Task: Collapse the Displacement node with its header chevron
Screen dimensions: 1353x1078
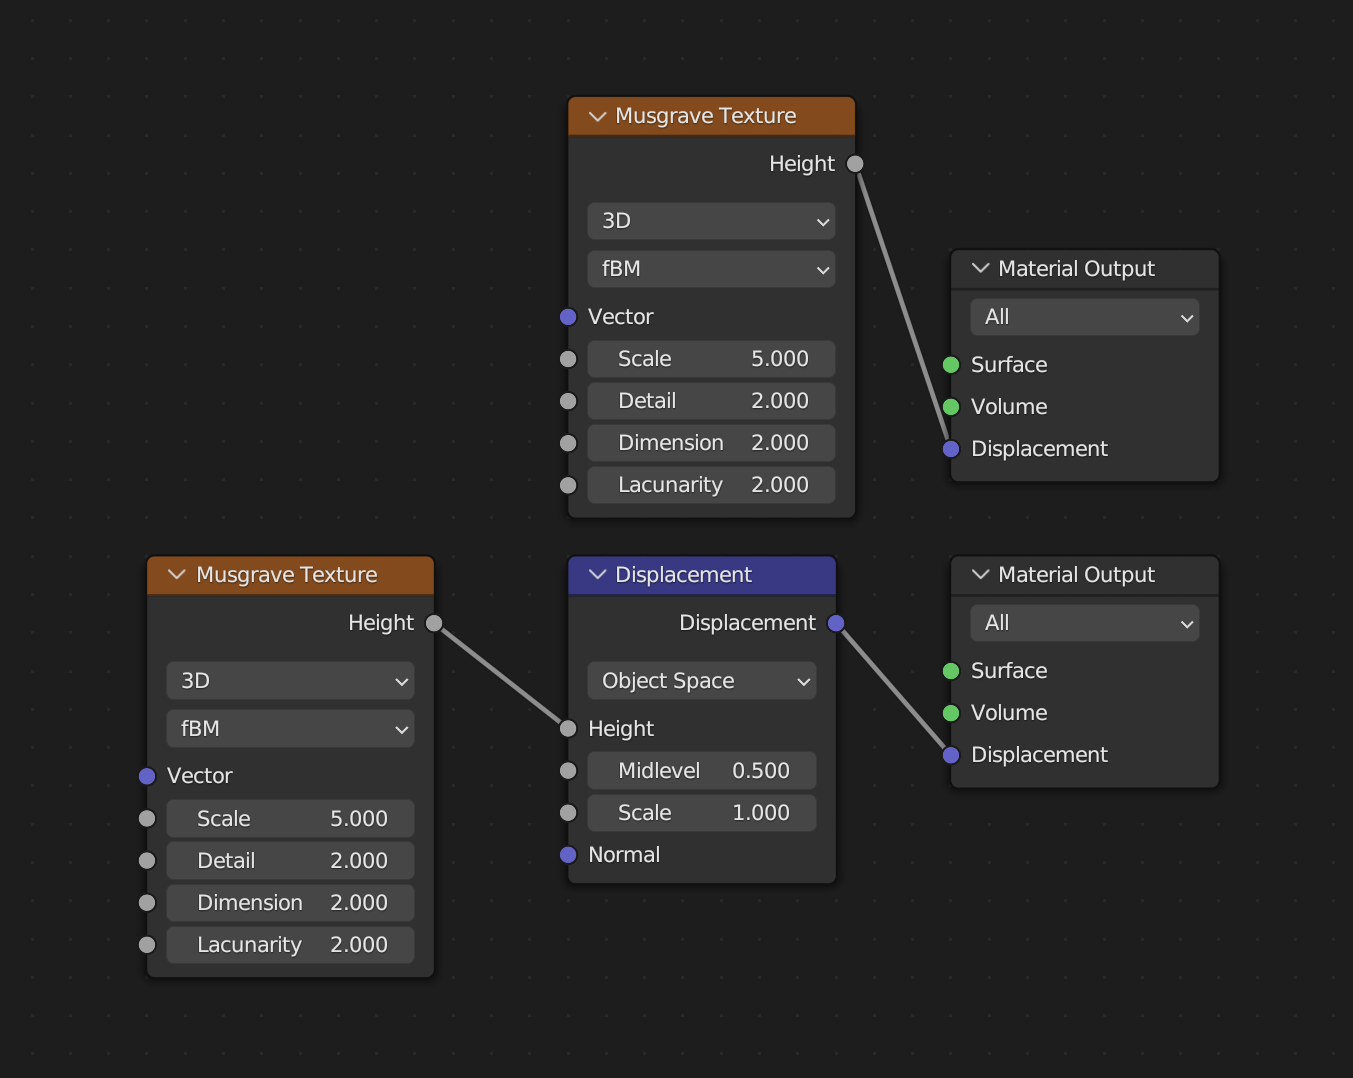Action: pos(598,575)
